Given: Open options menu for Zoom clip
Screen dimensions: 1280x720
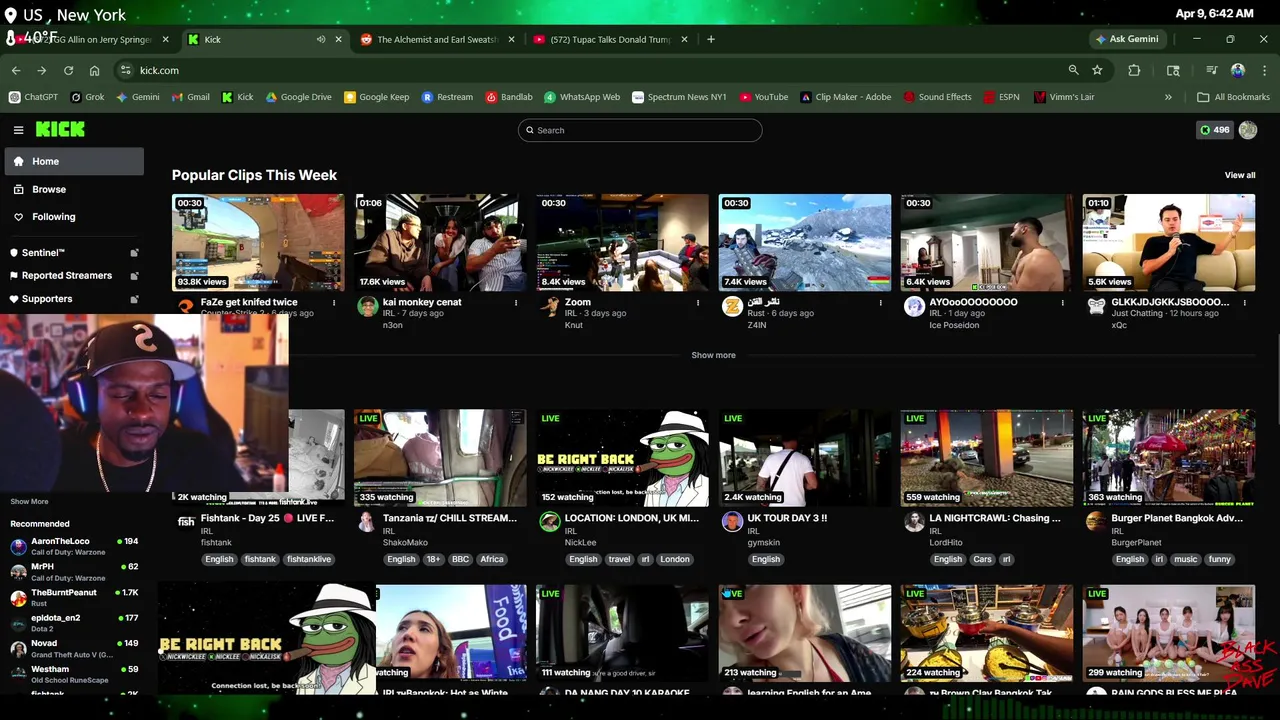Looking at the screenshot, I should (698, 302).
